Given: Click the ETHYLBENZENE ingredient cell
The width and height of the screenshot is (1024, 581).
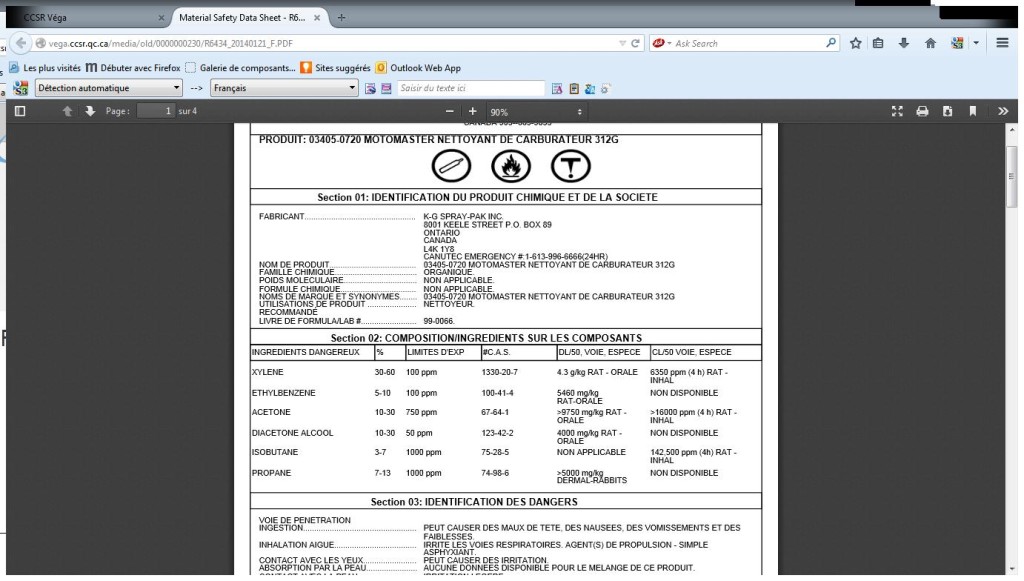Looking at the screenshot, I should (283, 393).
